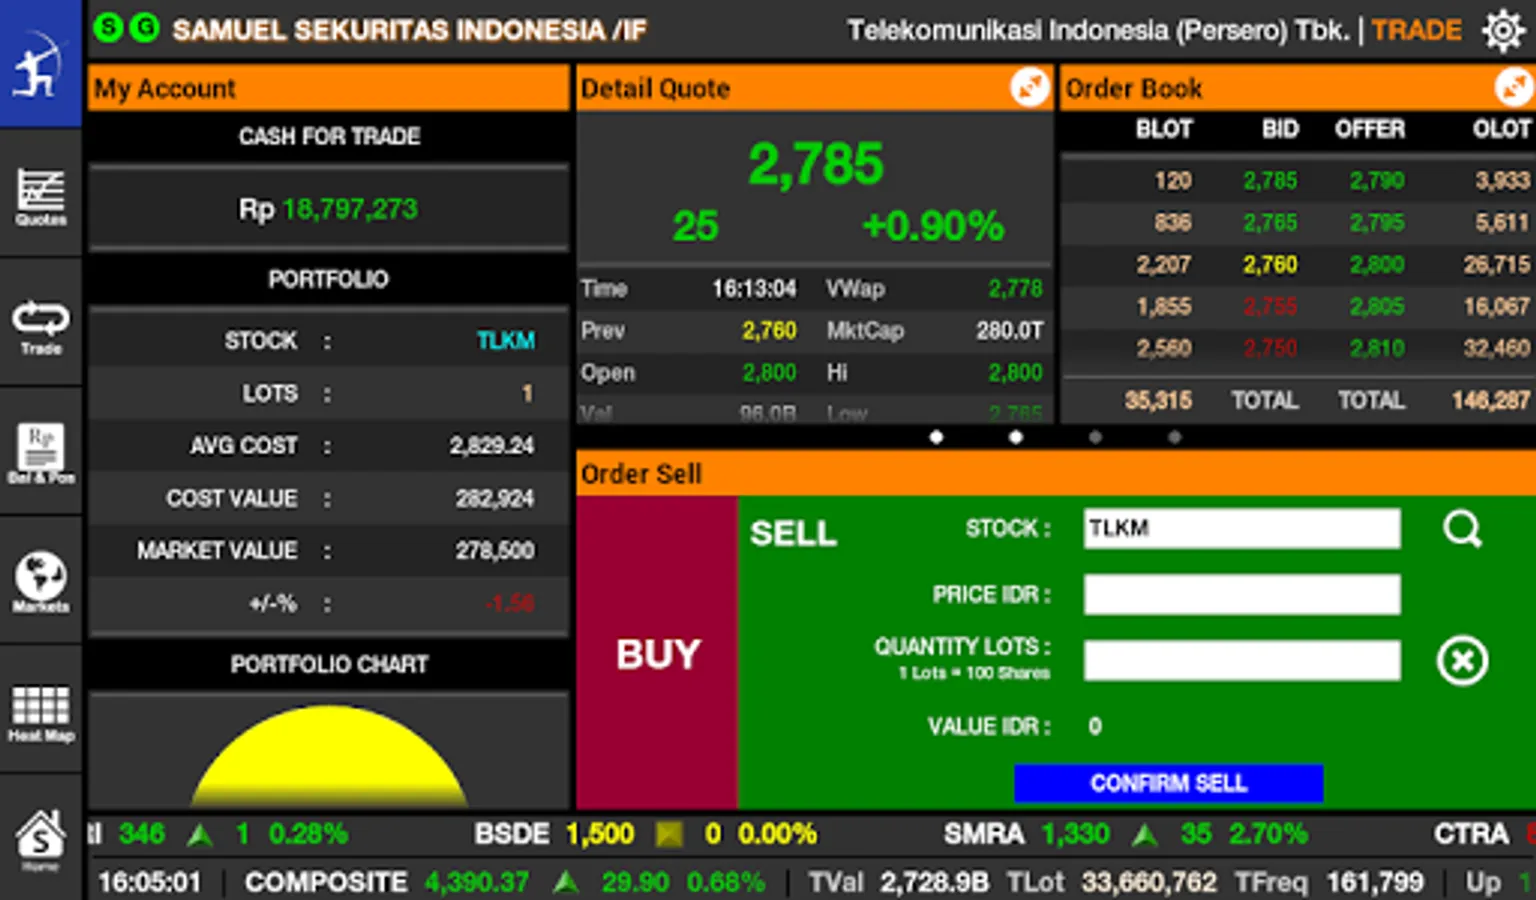Select the first page indicator dot
This screenshot has height=900, width=1536.
pos(936,437)
